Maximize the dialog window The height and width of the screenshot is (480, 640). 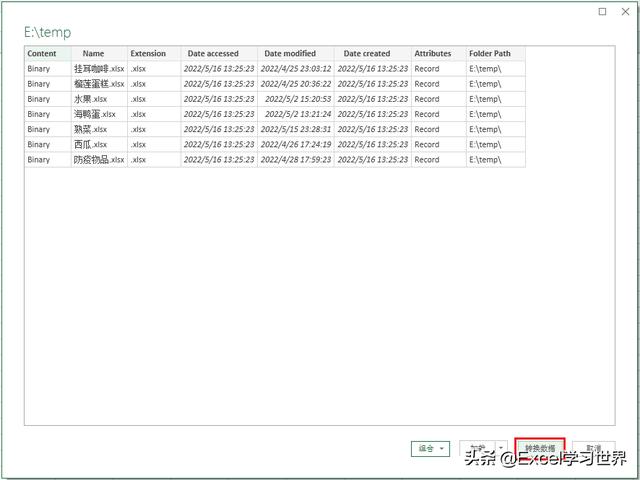click(x=601, y=12)
